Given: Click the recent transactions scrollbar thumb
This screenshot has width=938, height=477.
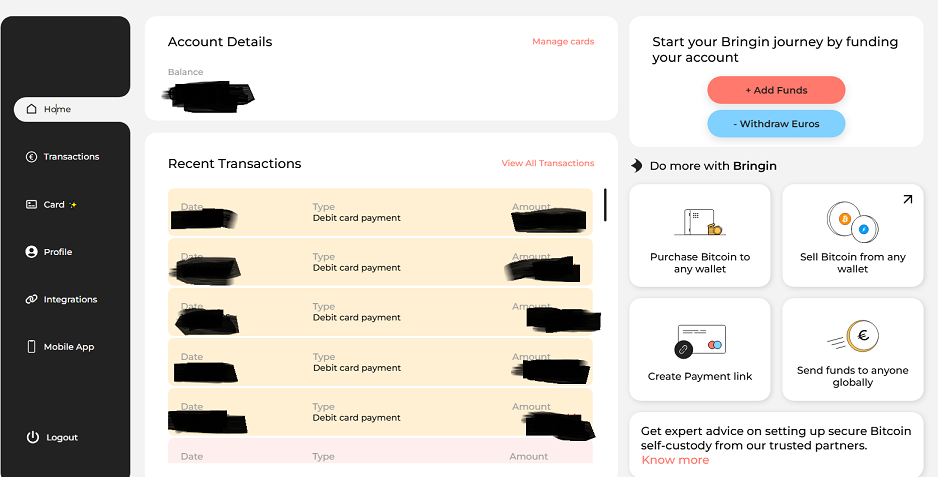Looking at the screenshot, I should pyautogui.click(x=605, y=205).
